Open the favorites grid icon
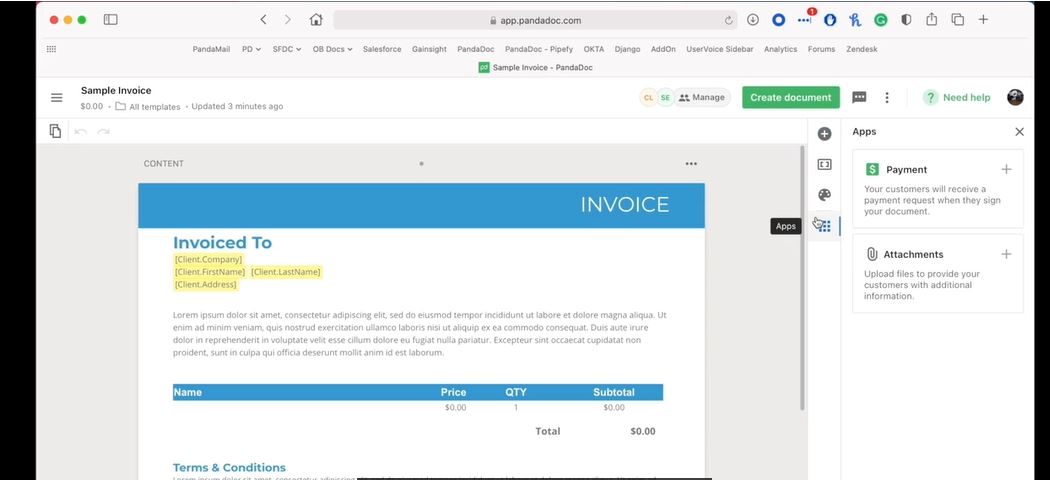This screenshot has height=480, width=1050. pyautogui.click(x=52, y=49)
